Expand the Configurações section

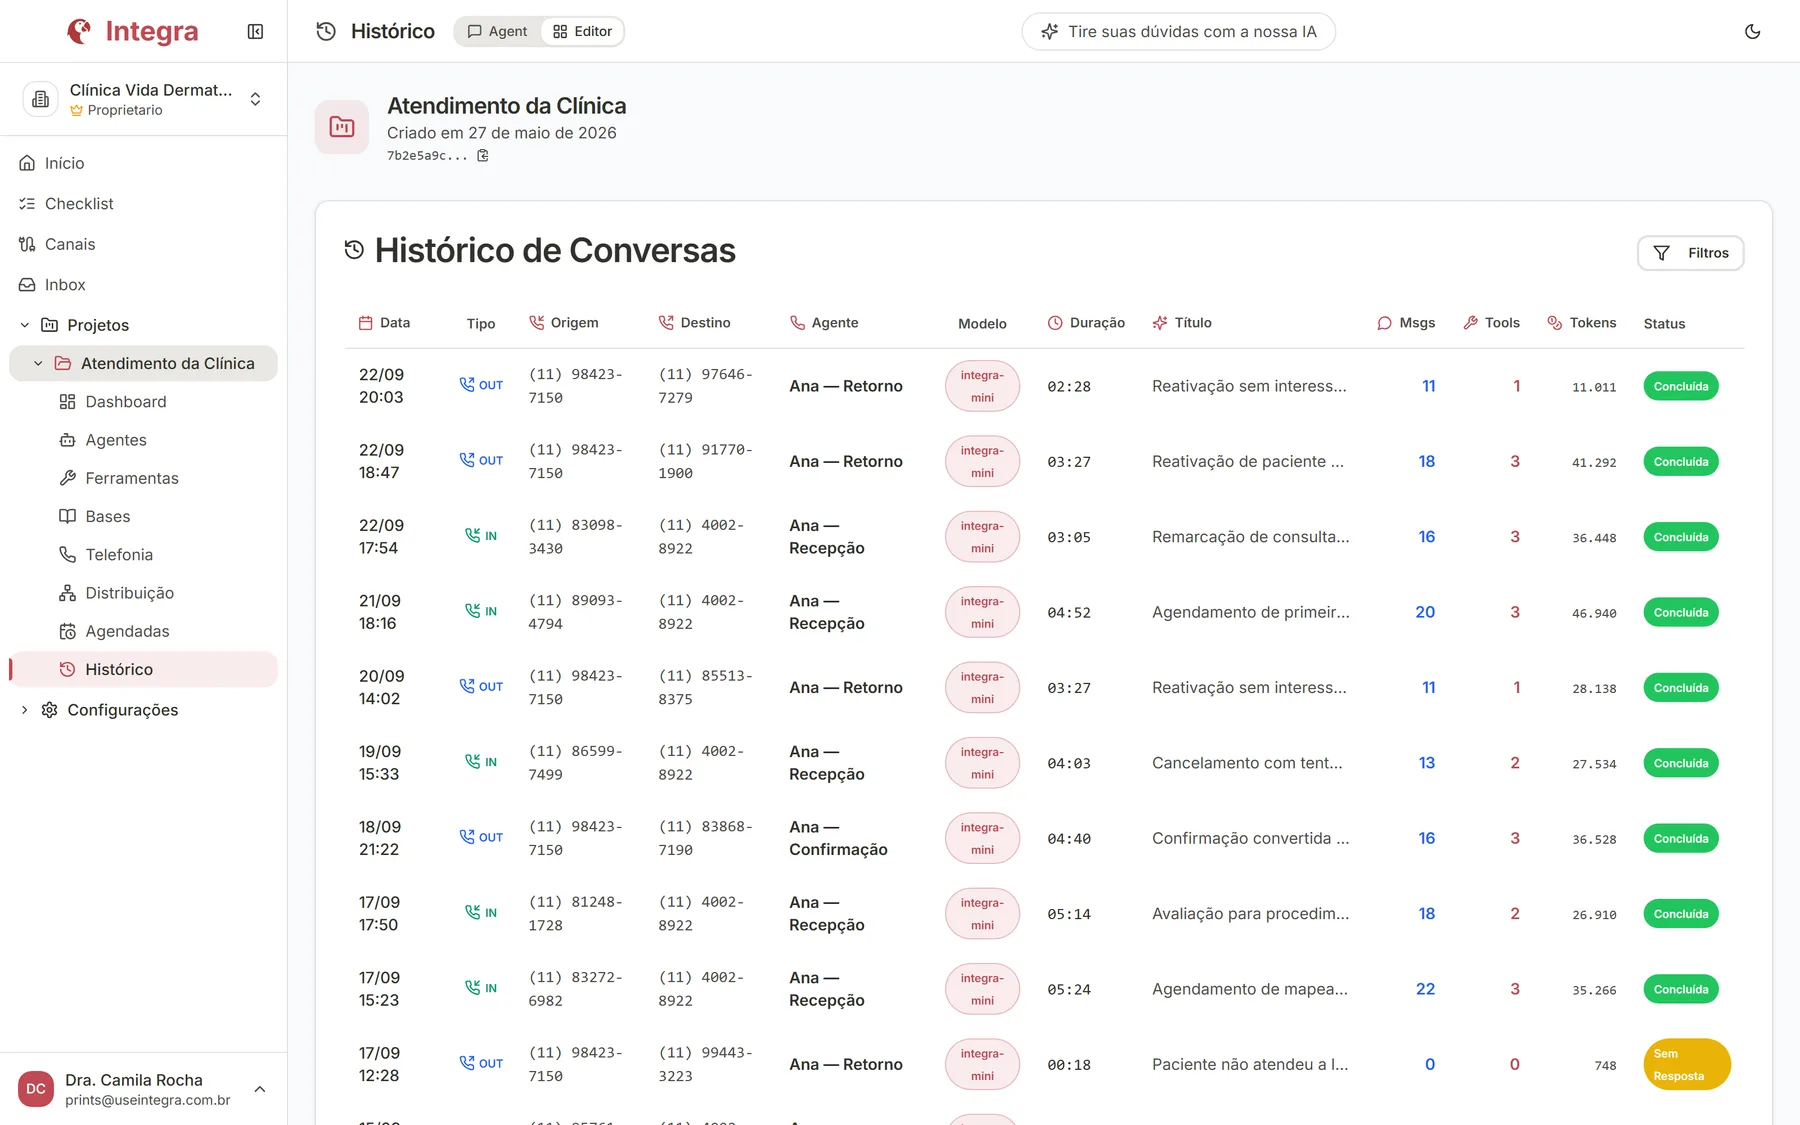(25, 710)
